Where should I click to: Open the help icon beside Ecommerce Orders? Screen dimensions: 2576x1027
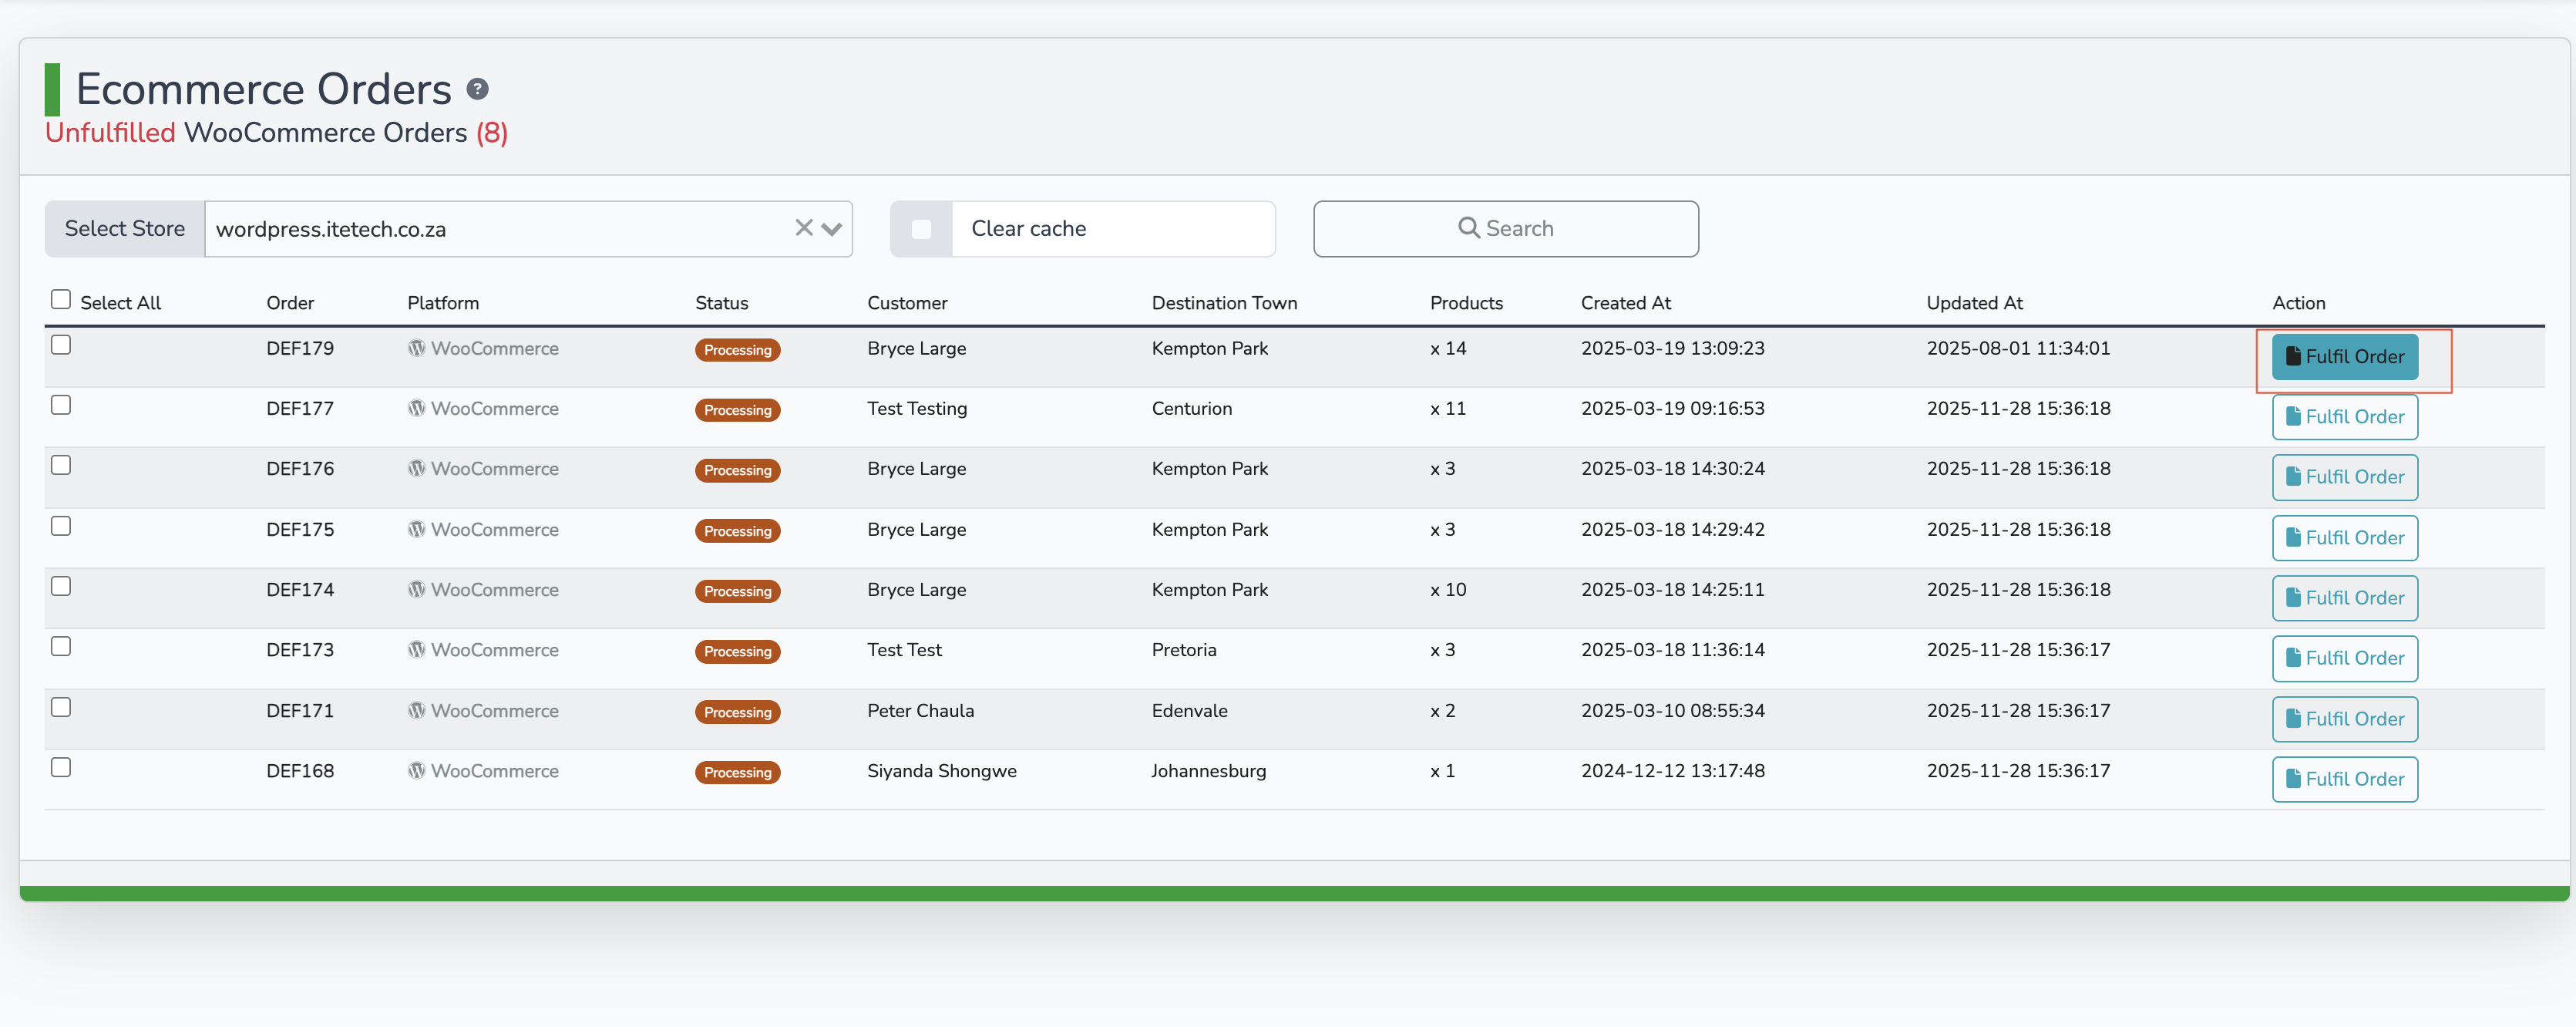tap(477, 90)
